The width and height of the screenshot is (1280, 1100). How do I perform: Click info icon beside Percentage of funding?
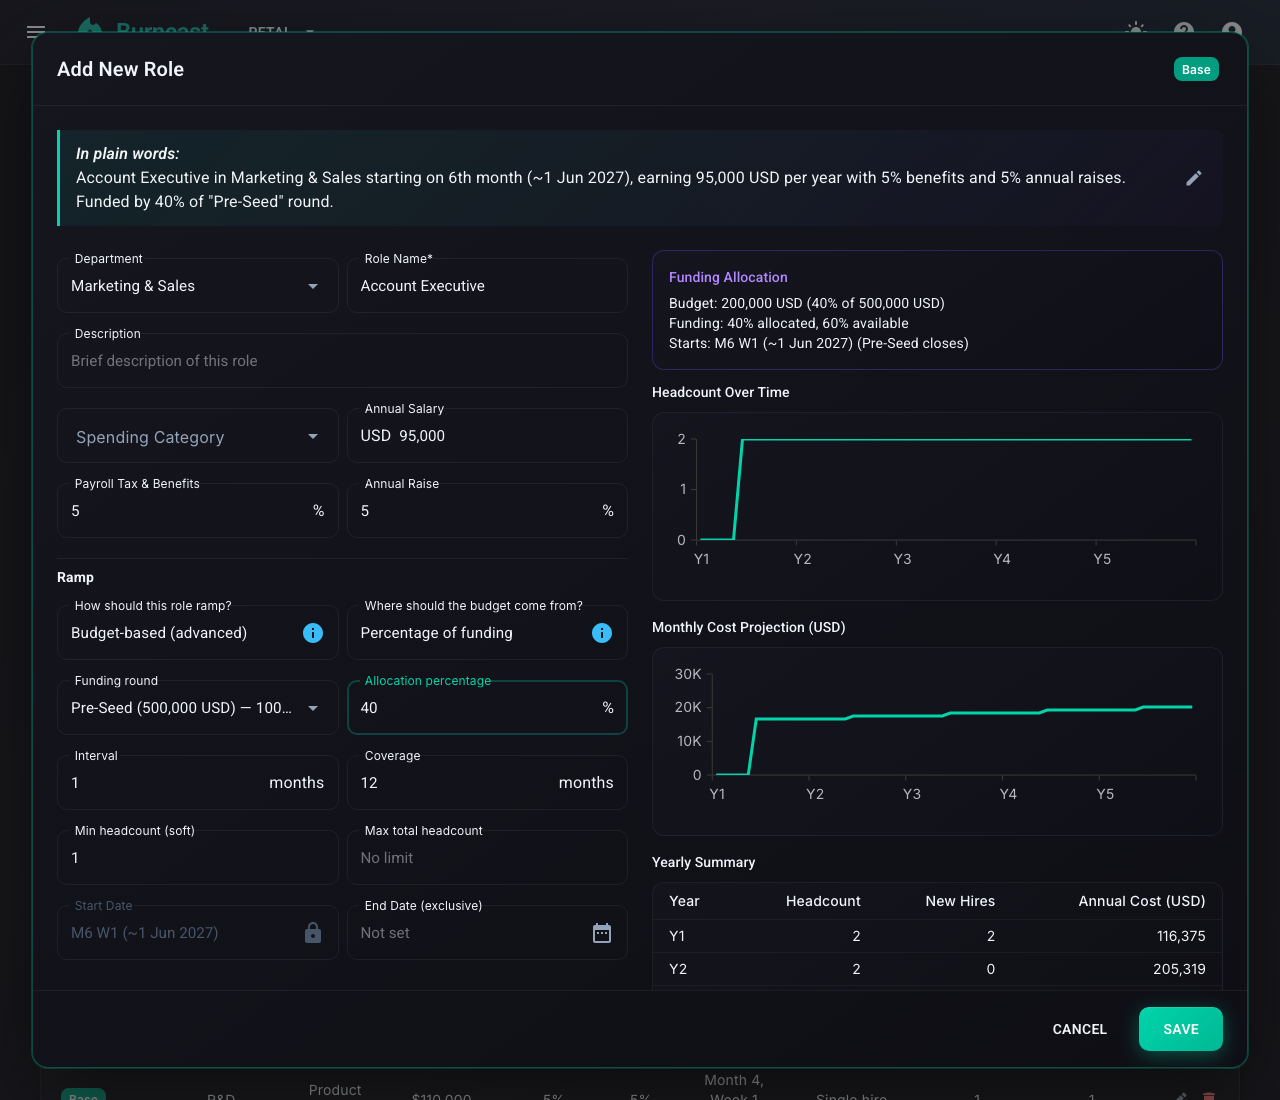pos(602,633)
